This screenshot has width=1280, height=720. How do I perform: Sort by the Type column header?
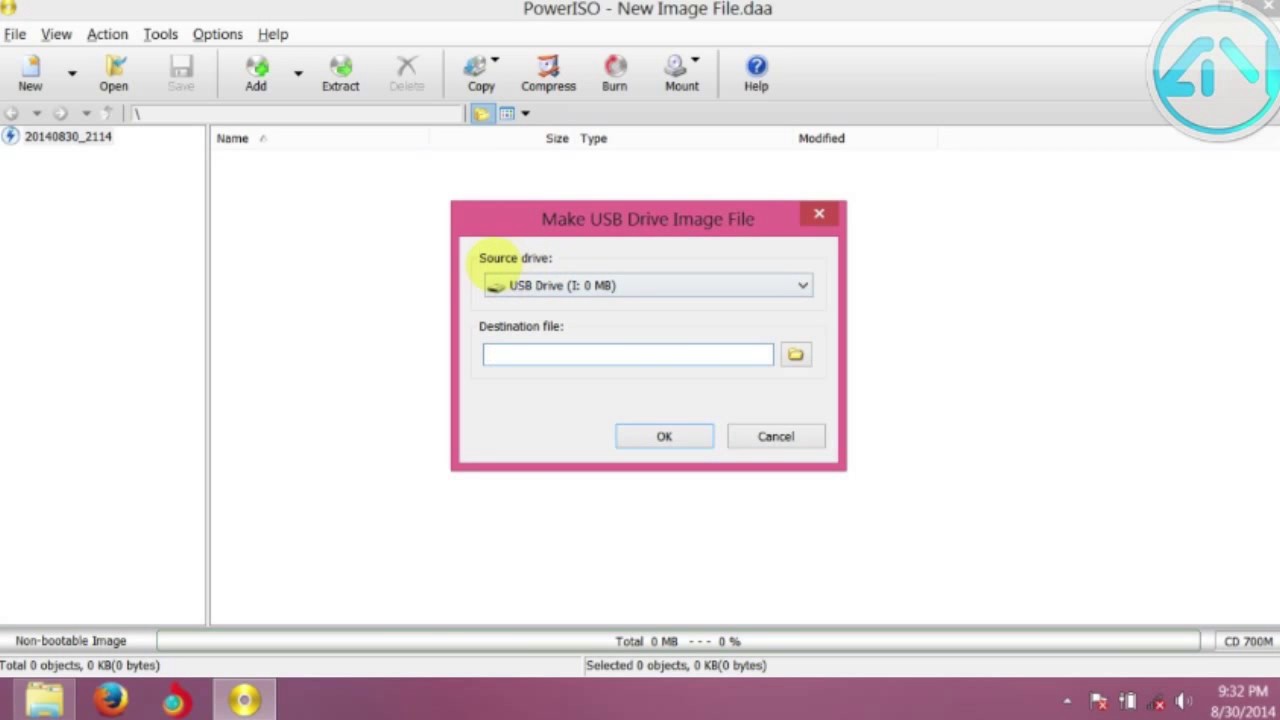point(593,139)
